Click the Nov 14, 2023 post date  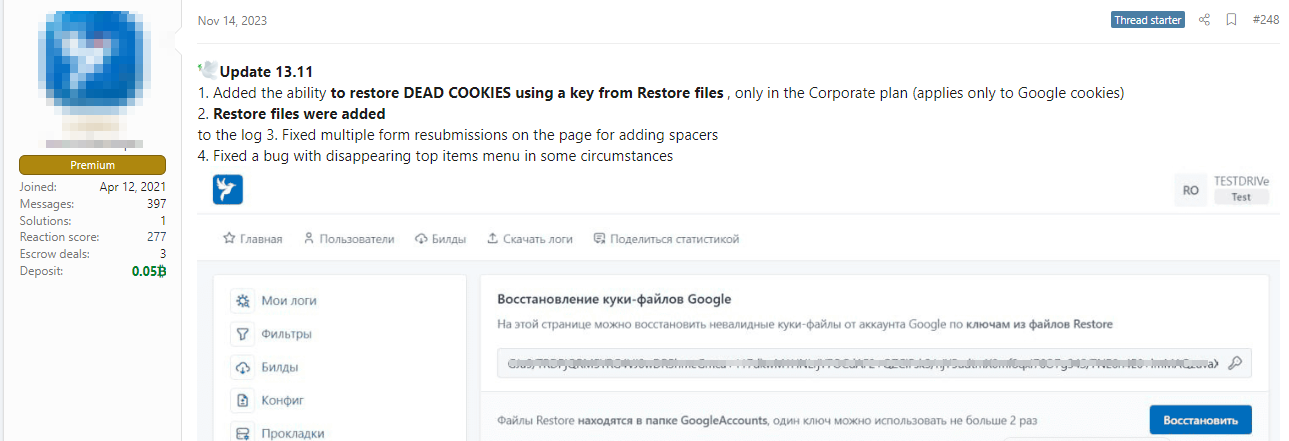(x=232, y=21)
